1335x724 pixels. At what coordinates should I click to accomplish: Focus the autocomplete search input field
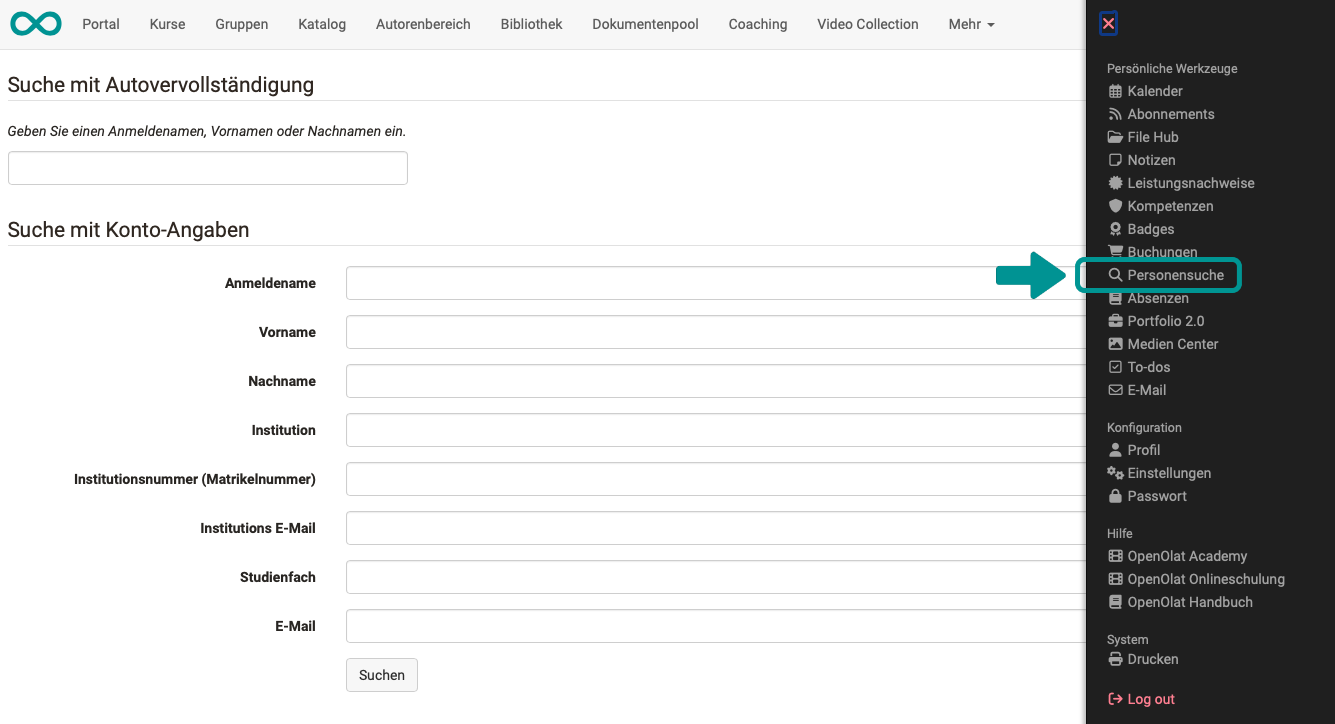[208, 168]
